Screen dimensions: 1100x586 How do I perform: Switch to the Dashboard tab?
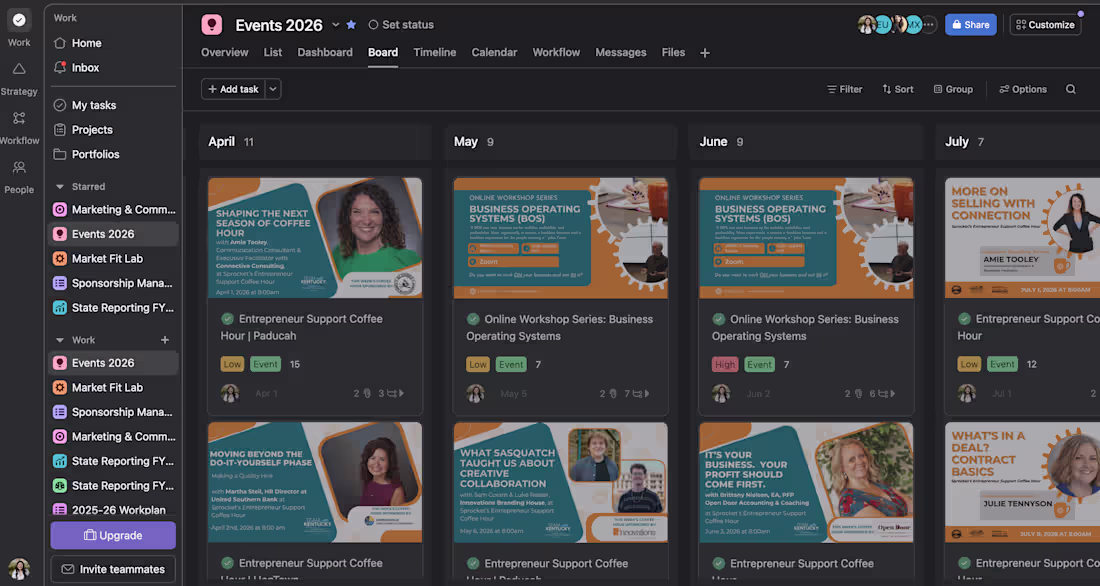pyautogui.click(x=325, y=53)
